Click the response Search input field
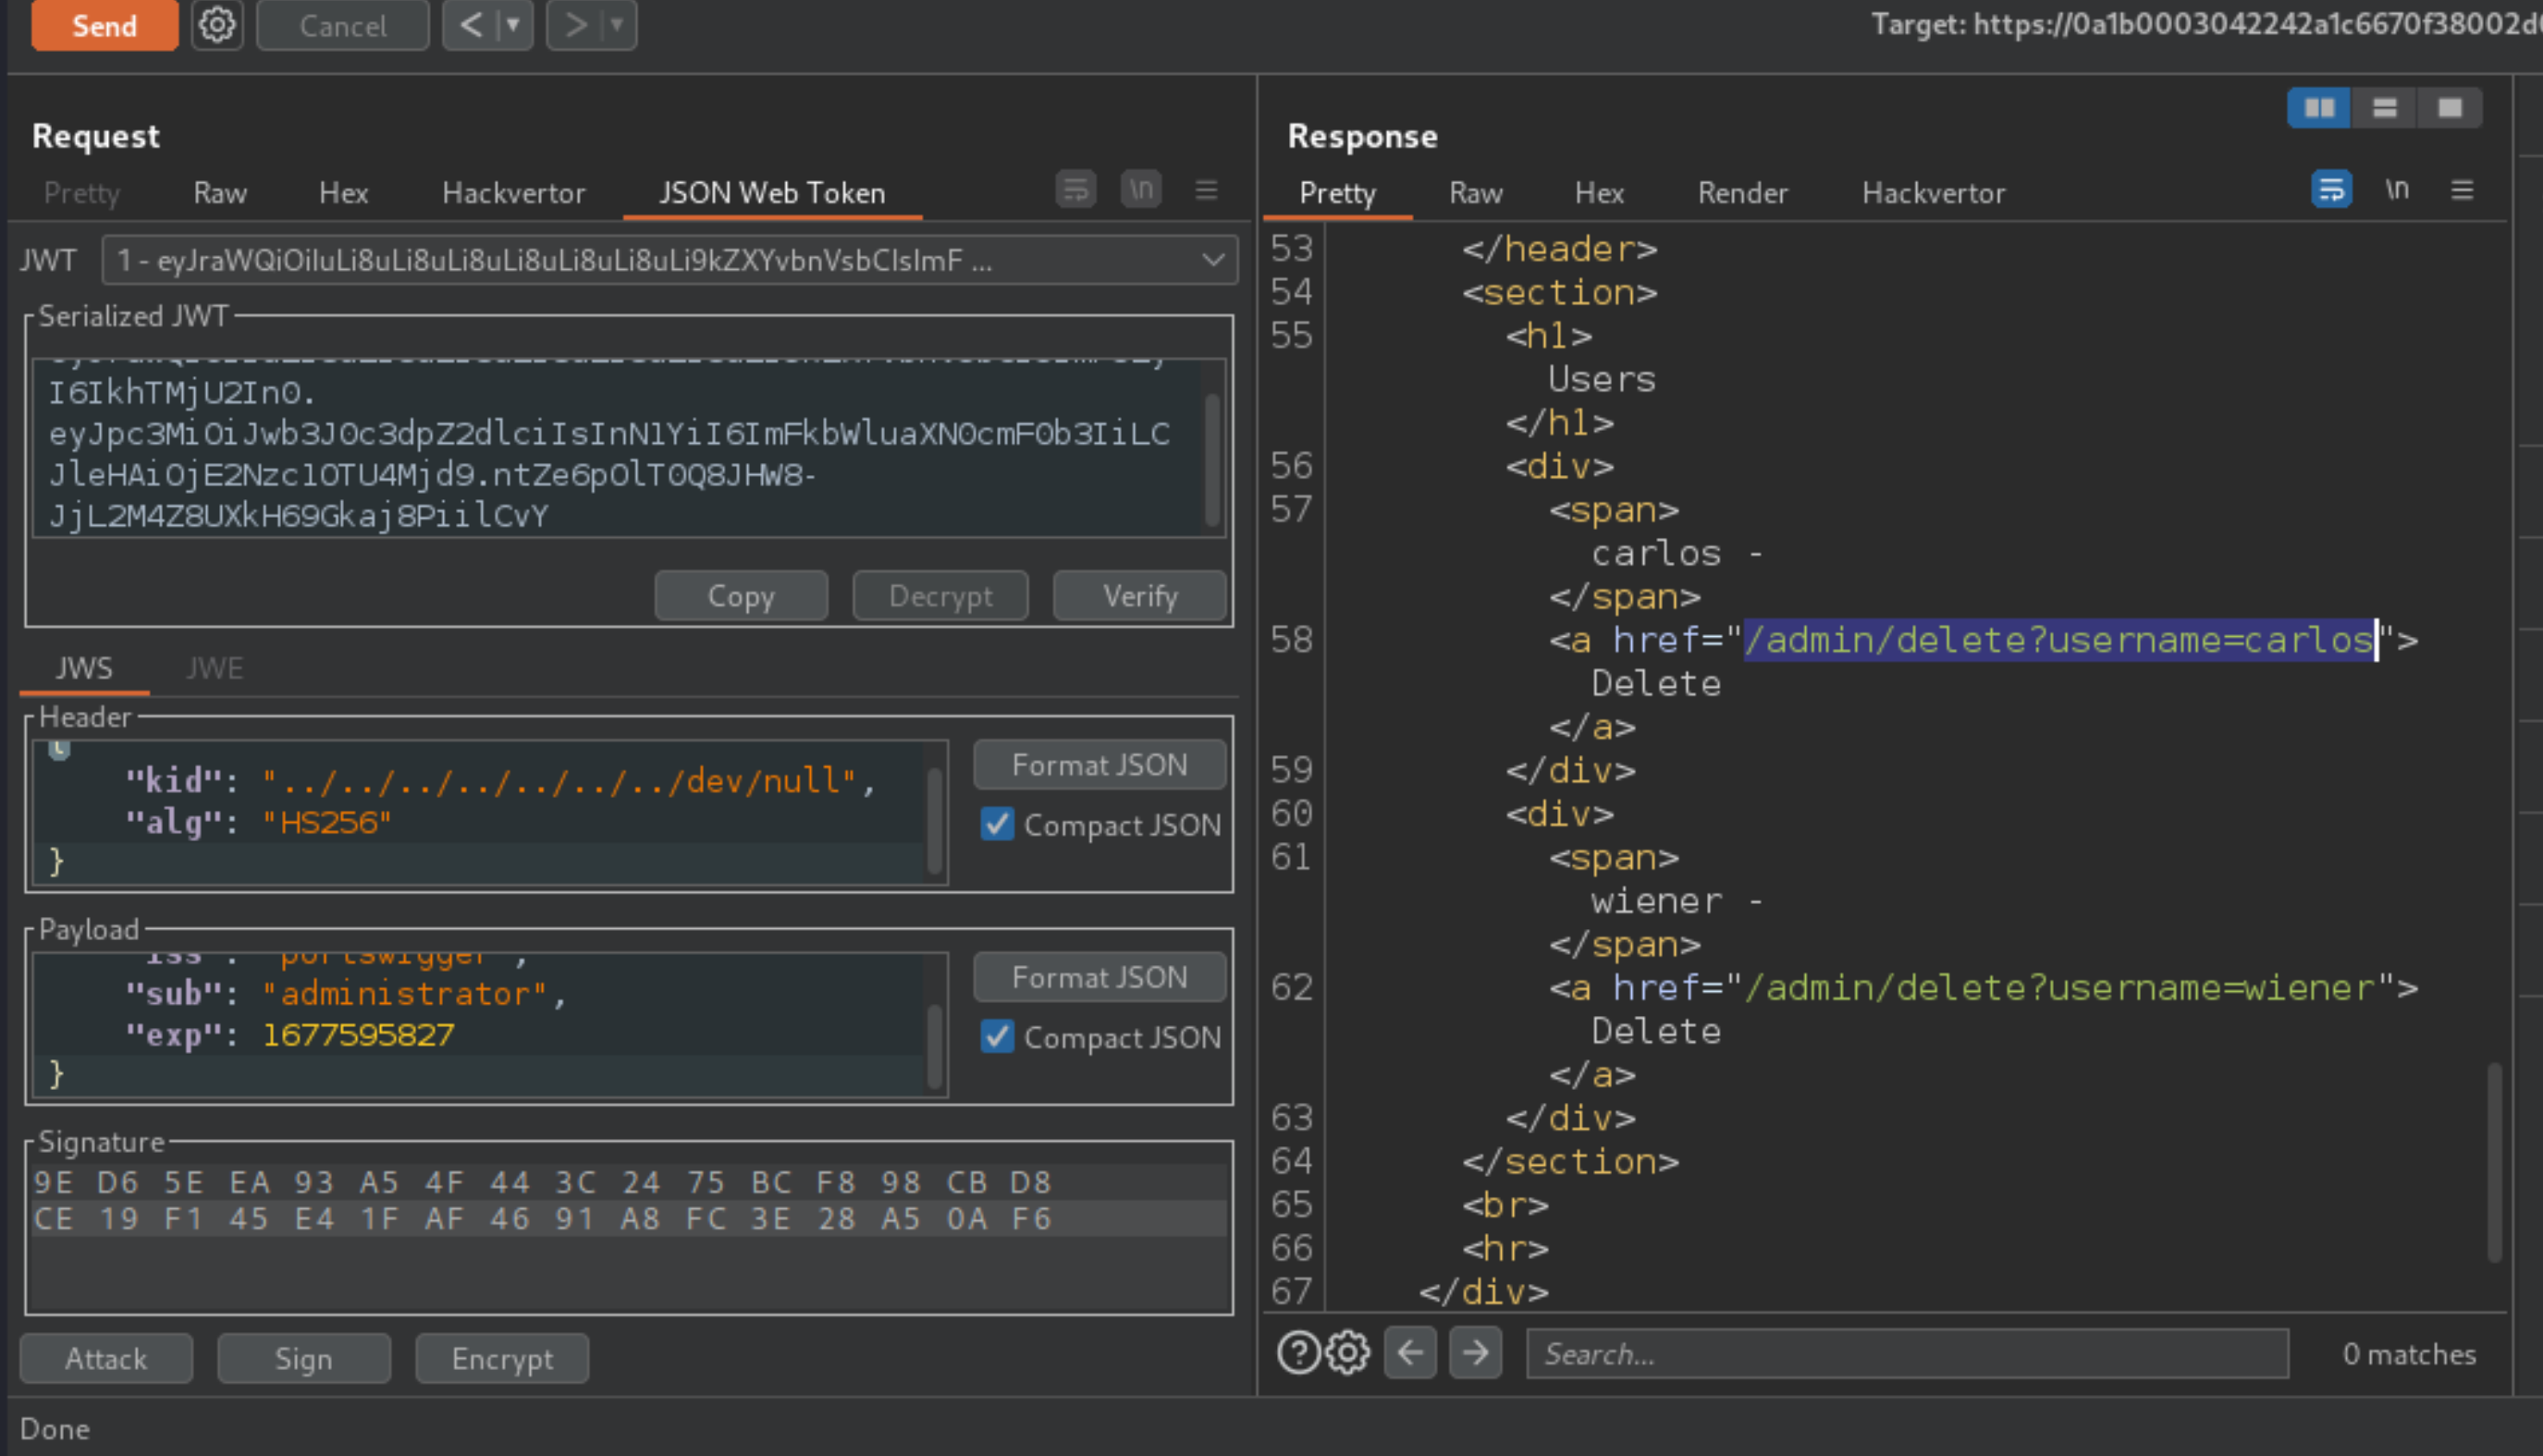 click(1908, 1354)
